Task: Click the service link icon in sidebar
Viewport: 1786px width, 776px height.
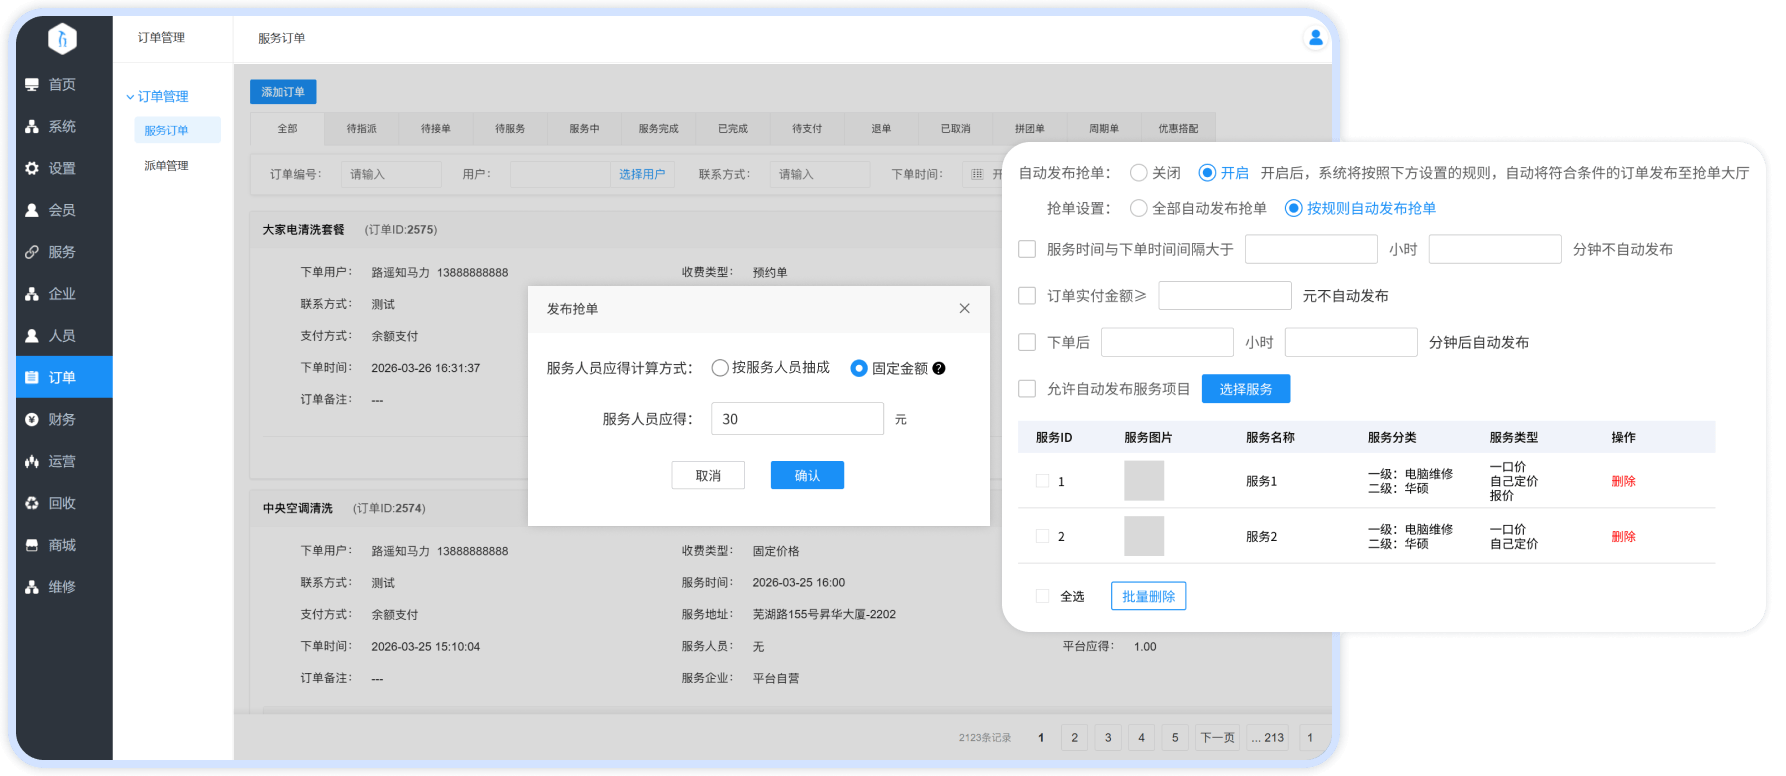Action: coord(32,252)
